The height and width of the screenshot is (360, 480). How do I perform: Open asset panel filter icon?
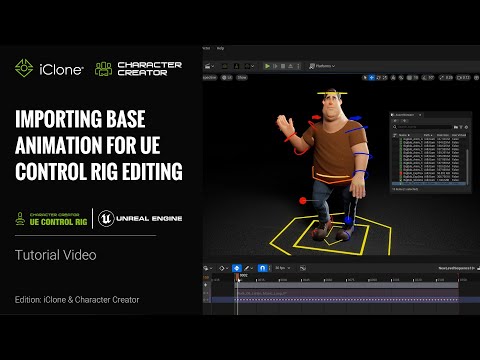coord(461,127)
